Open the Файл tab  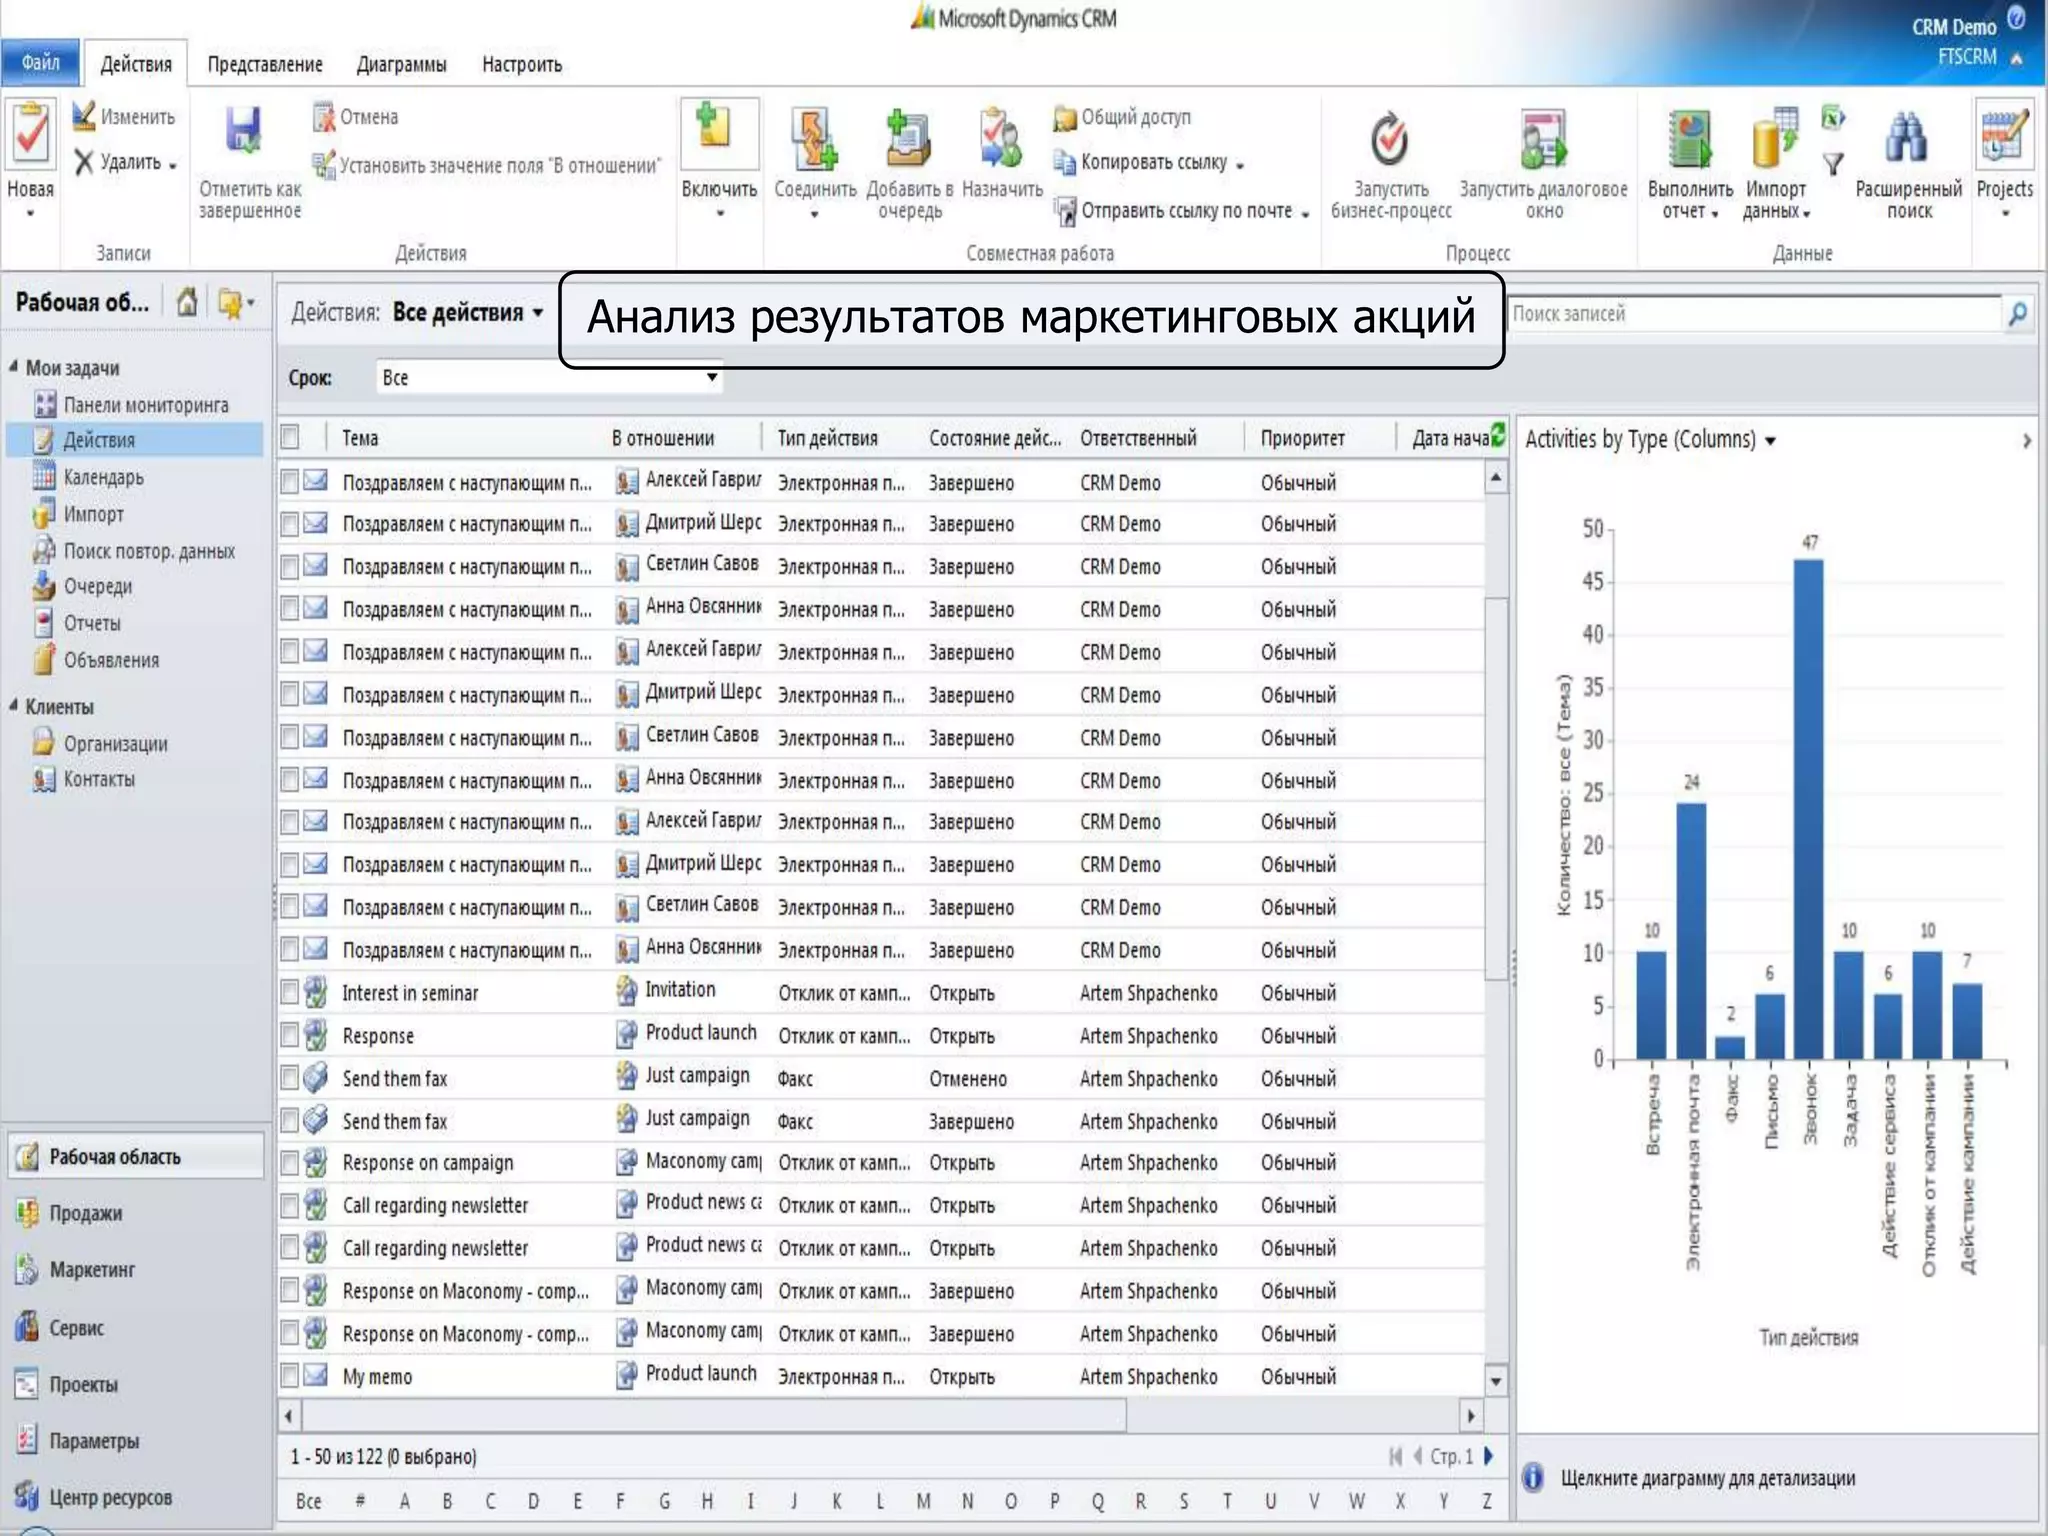(x=41, y=63)
